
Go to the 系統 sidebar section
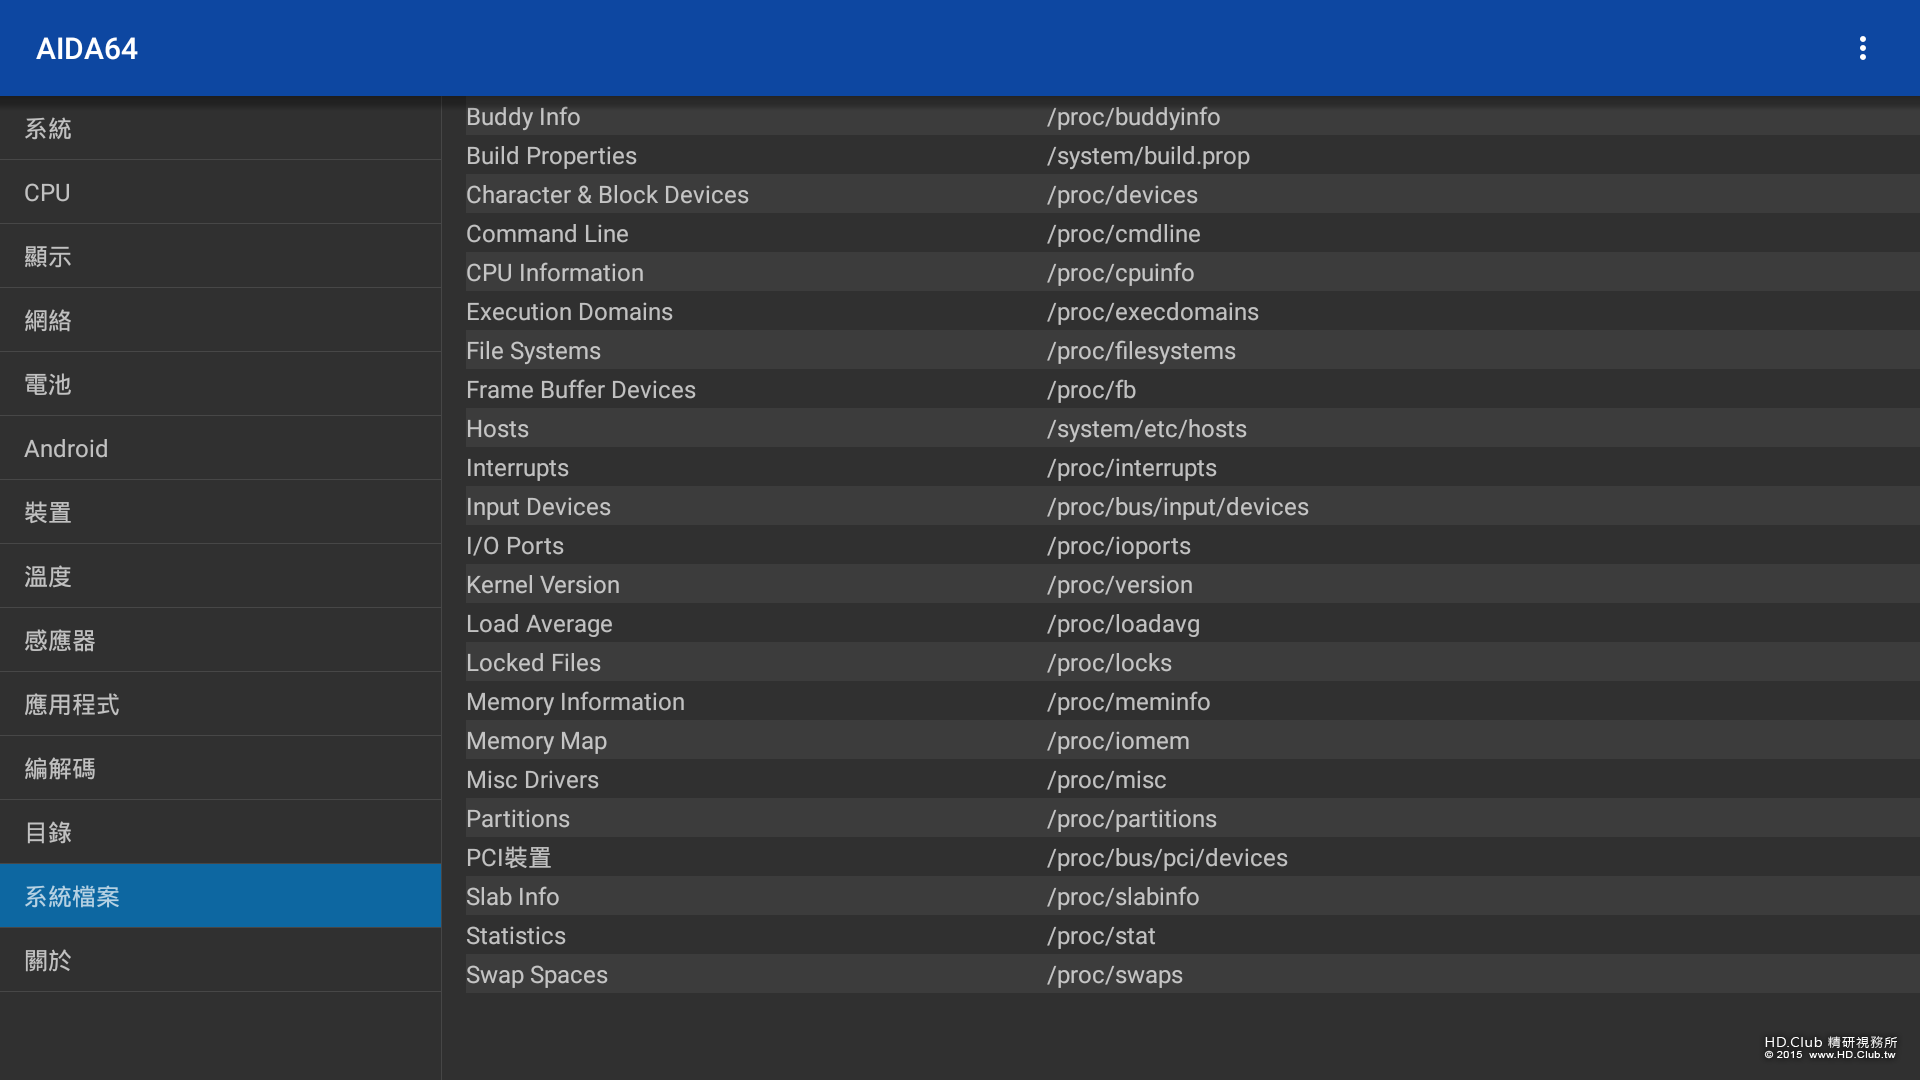220,128
